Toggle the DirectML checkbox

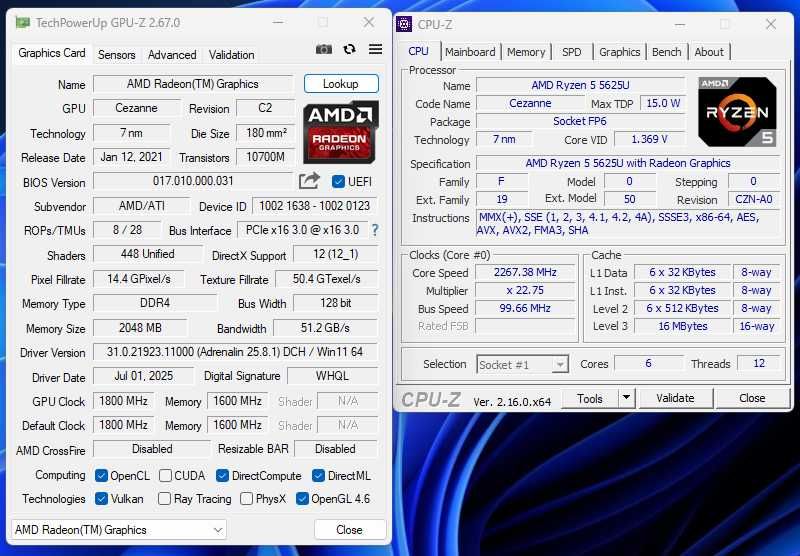[318, 475]
